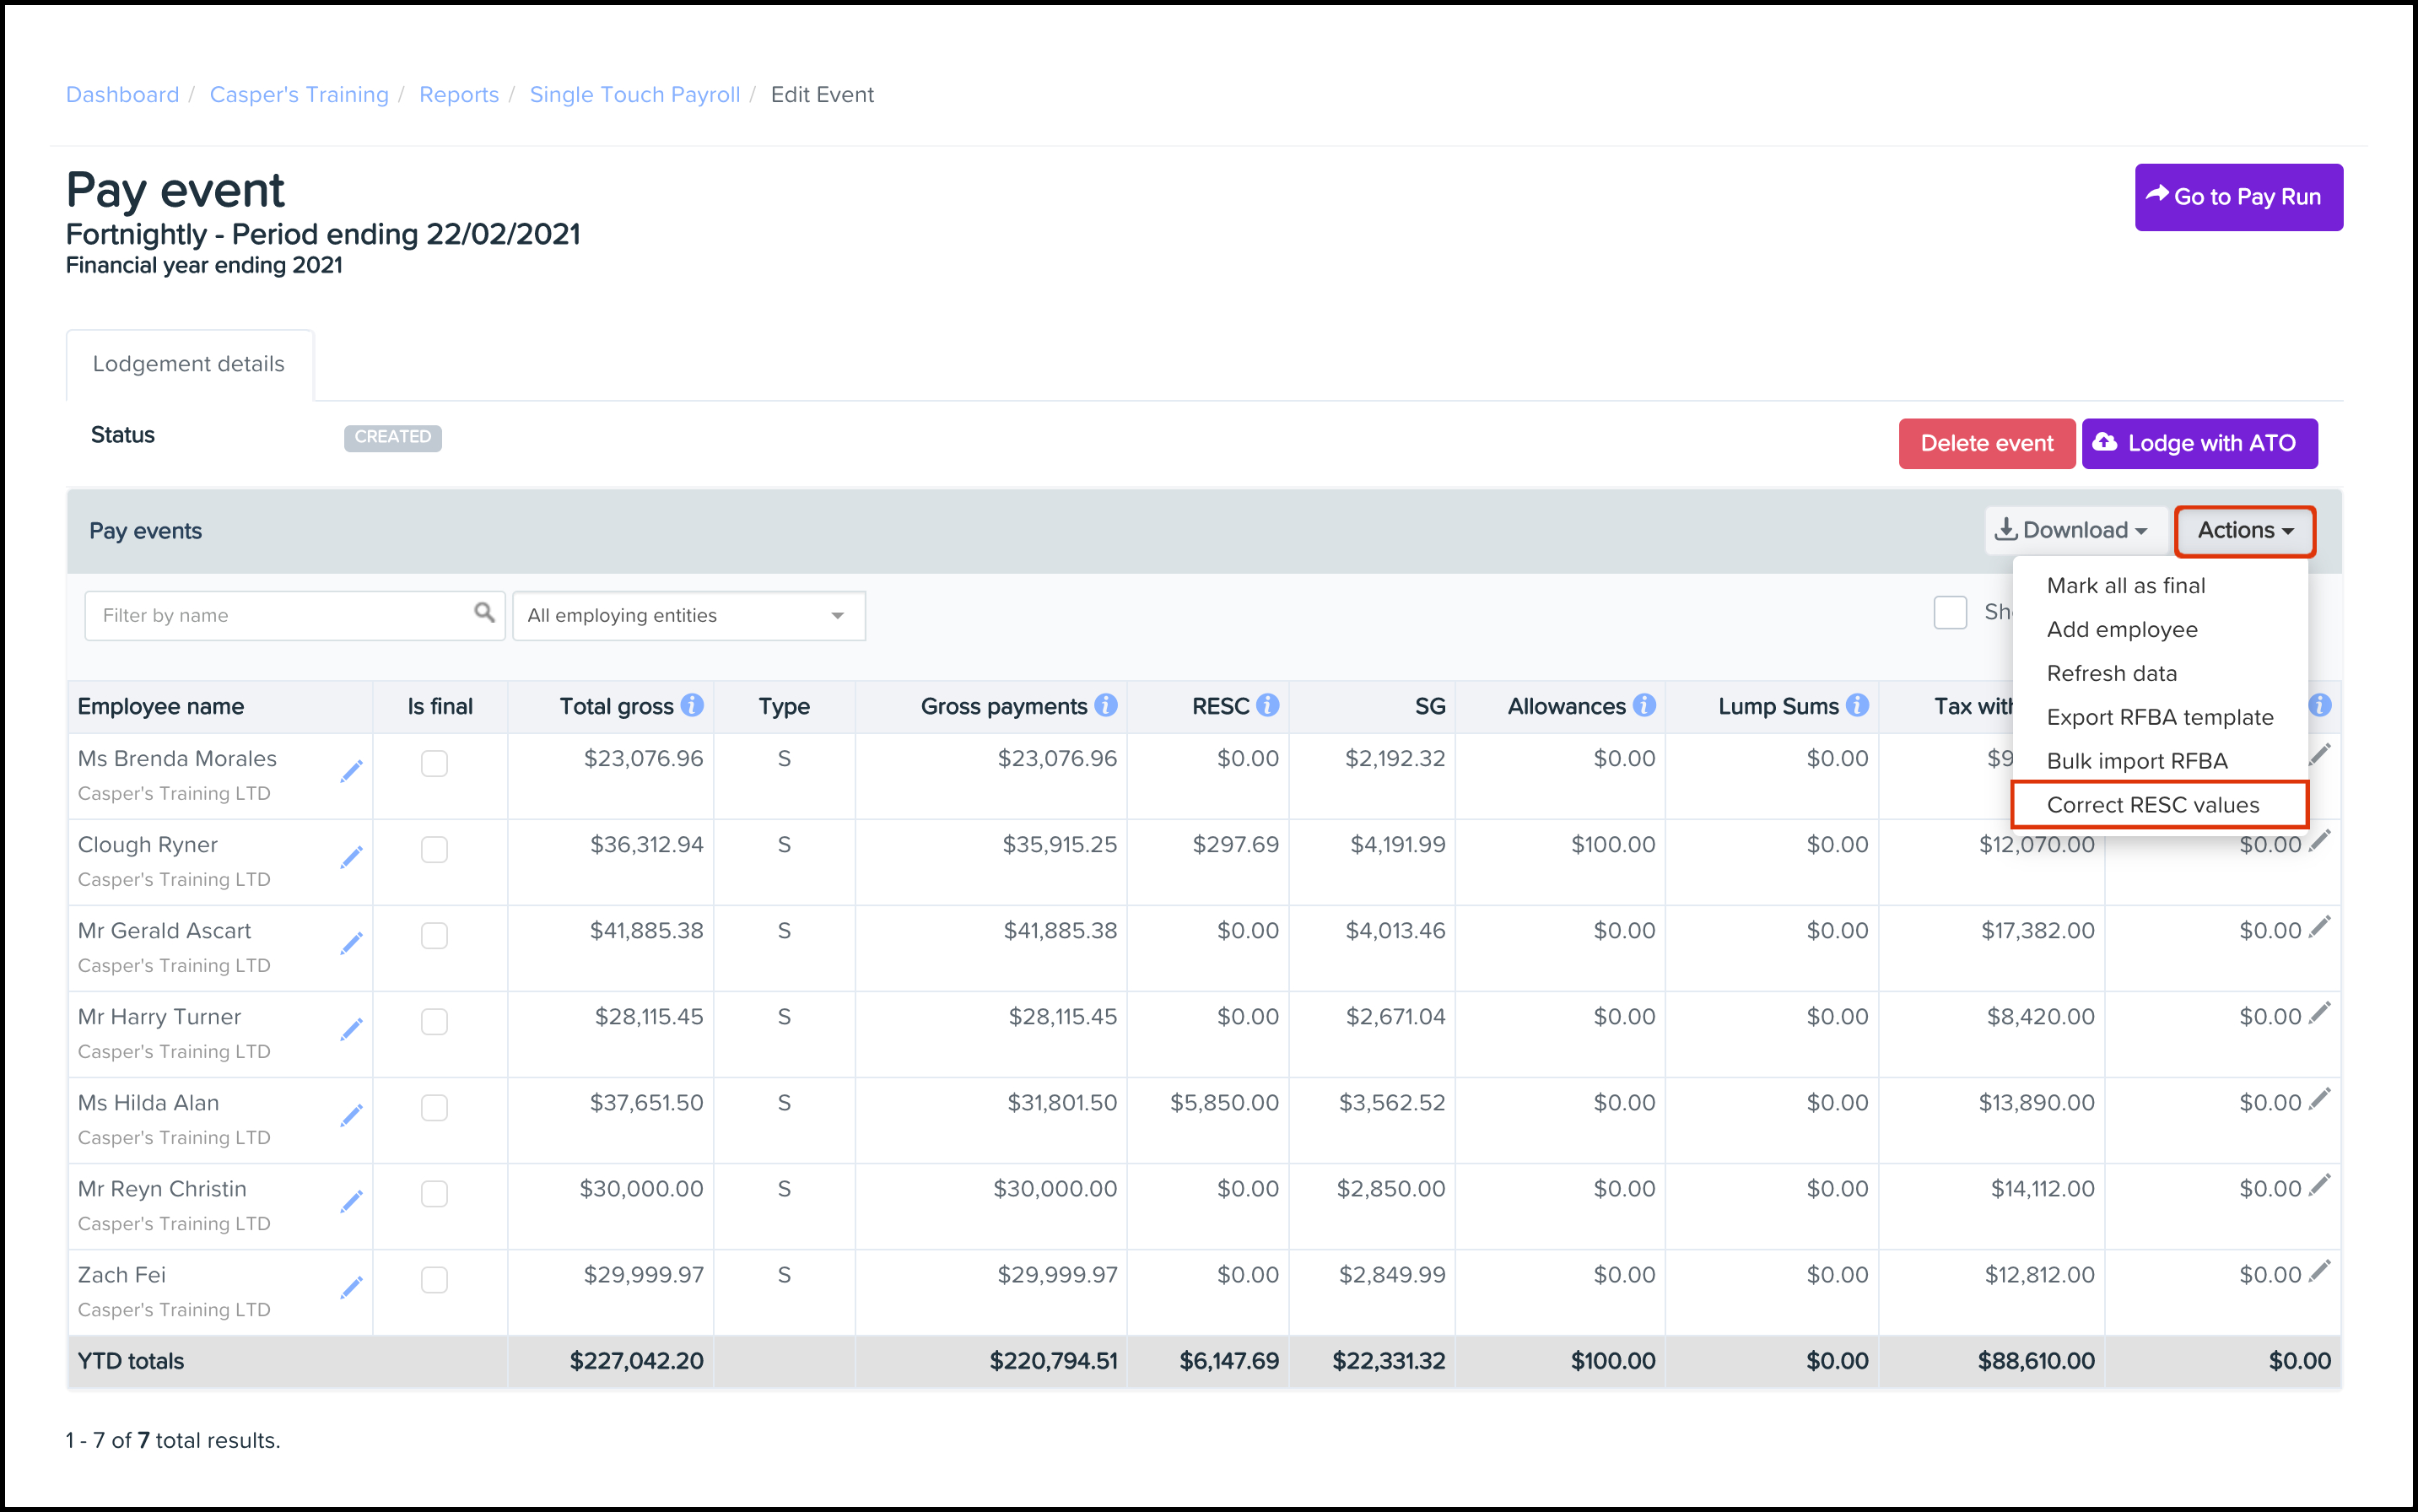The image size is (2418, 1512).
Task: Click the grey pencil in Mr Harry Turner's last column
Action: coord(2320,1012)
